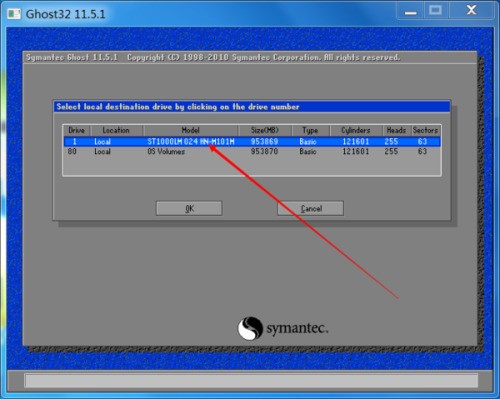
Task: Click the Symantec yin-yang logo
Action: click(x=250, y=328)
